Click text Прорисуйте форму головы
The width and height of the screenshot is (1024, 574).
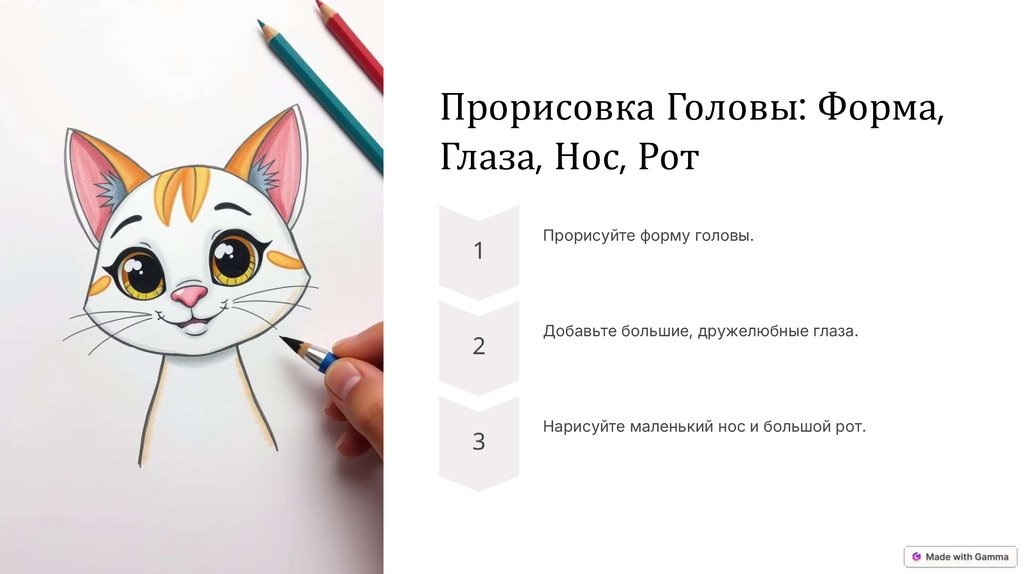pos(648,236)
